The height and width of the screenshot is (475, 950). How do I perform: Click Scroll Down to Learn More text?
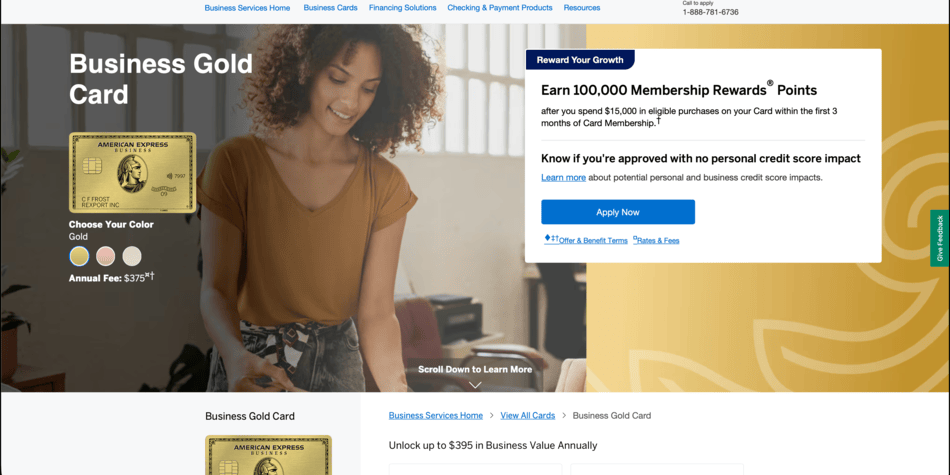tap(475, 369)
